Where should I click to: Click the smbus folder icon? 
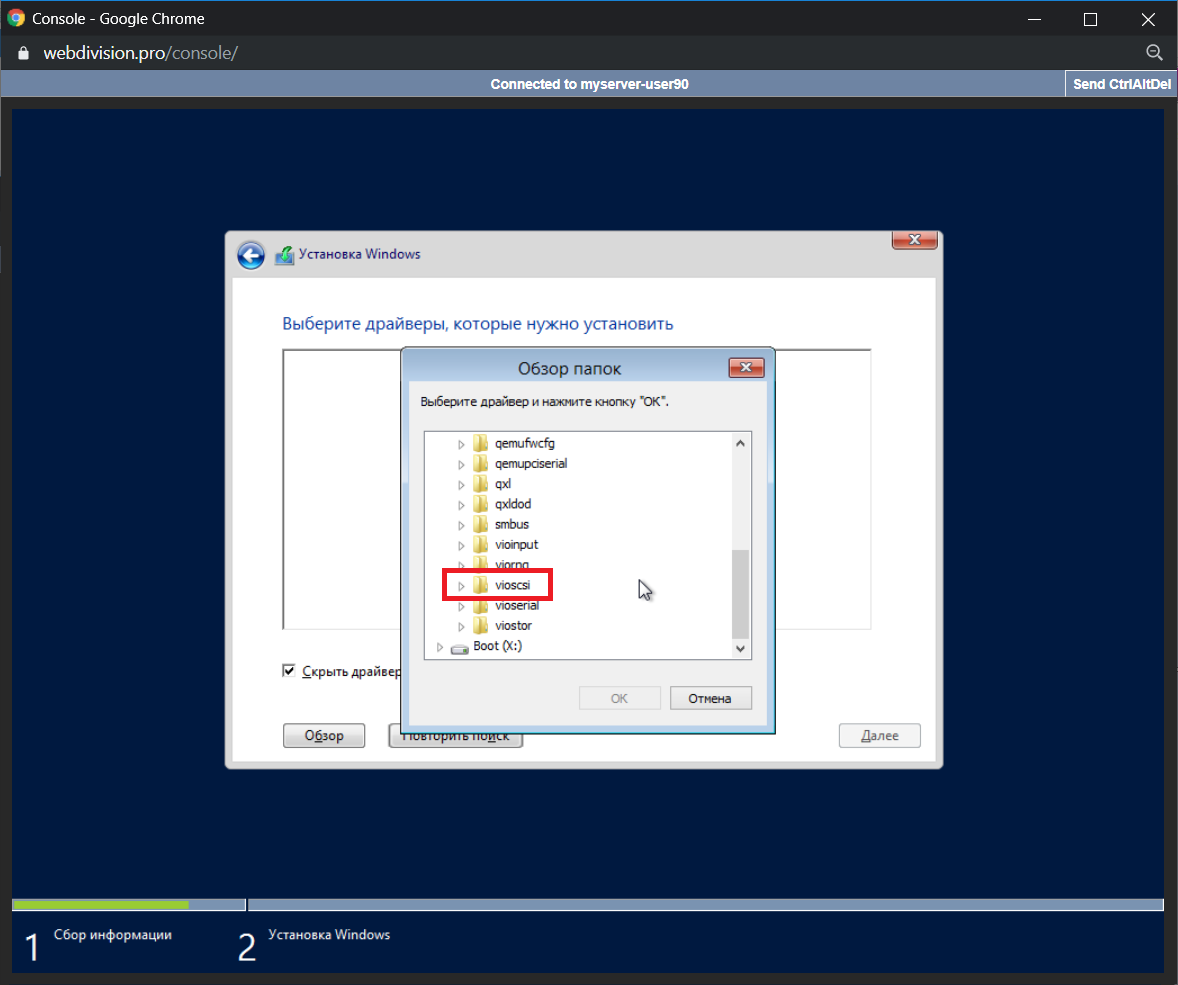click(481, 524)
